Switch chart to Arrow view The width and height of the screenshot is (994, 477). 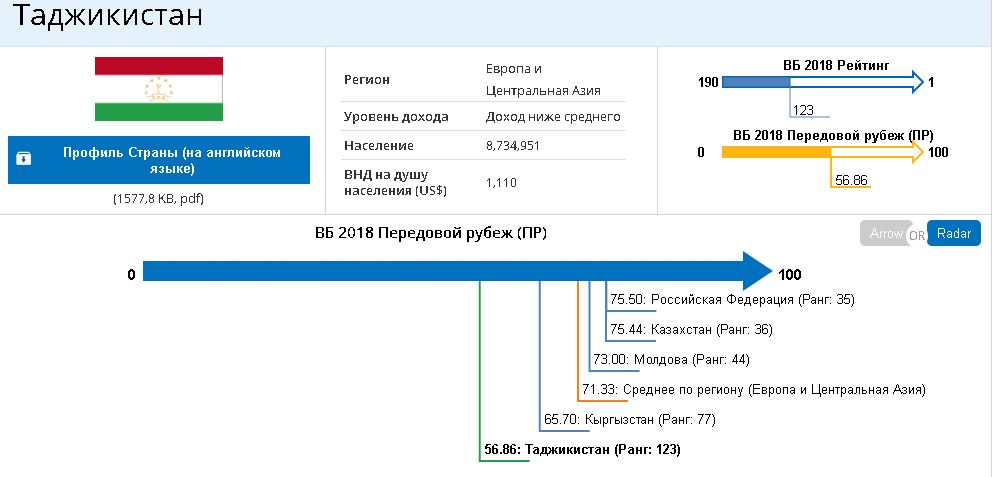coord(885,234)
